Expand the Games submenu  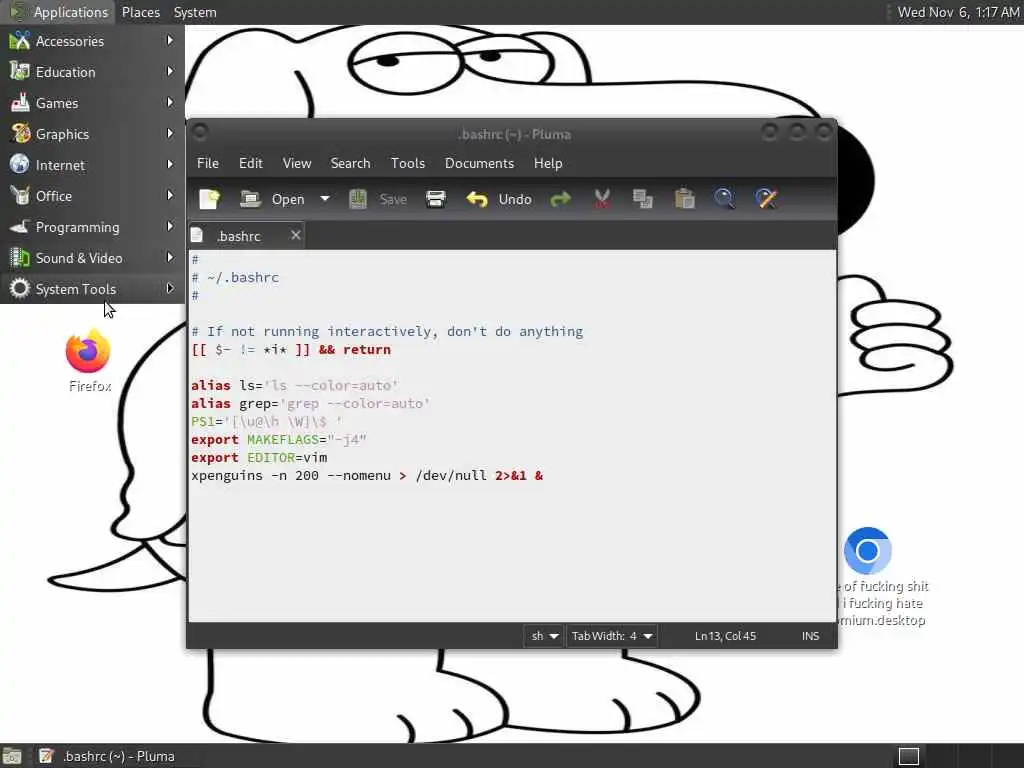pyautogui.click(x=92, y=103)
